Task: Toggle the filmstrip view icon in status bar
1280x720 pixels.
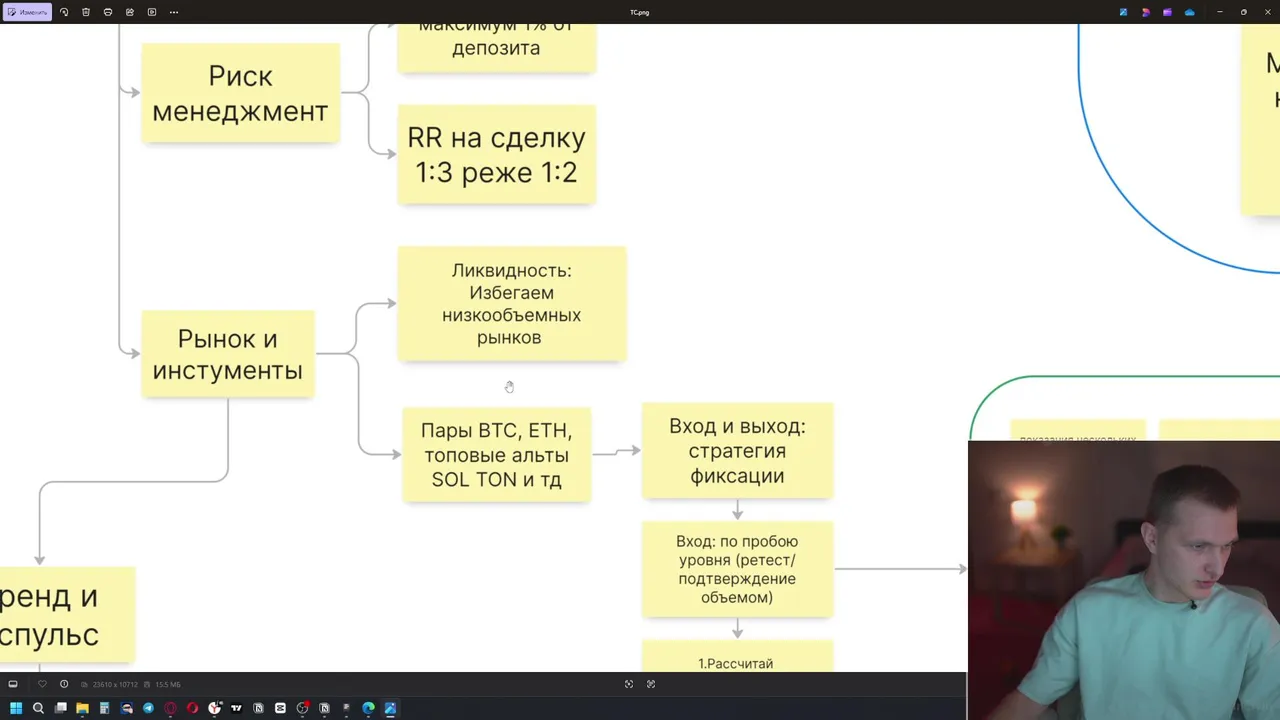Action: tap(13, 684)
